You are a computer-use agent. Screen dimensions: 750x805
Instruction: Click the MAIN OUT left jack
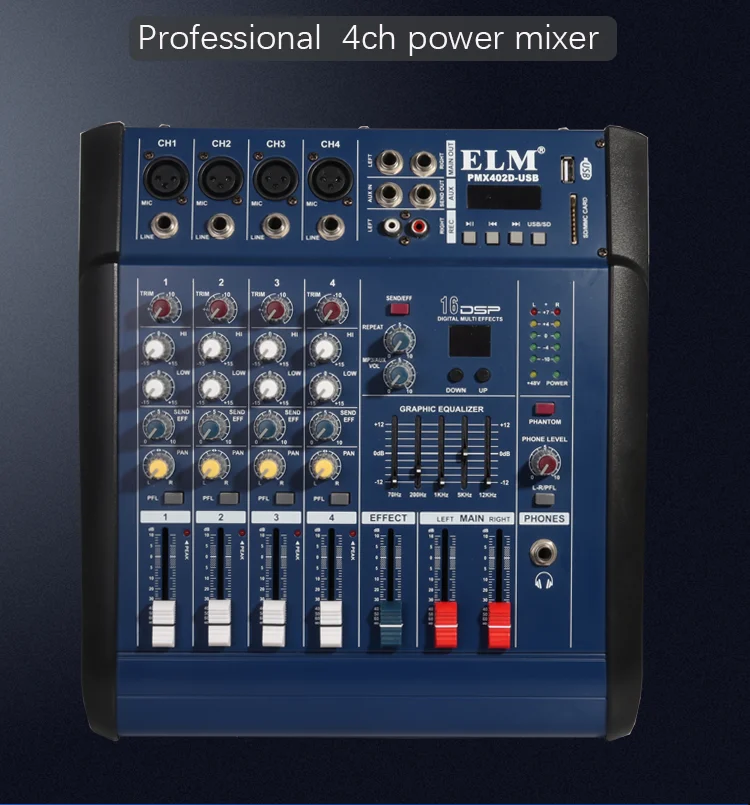coord(389,161)
